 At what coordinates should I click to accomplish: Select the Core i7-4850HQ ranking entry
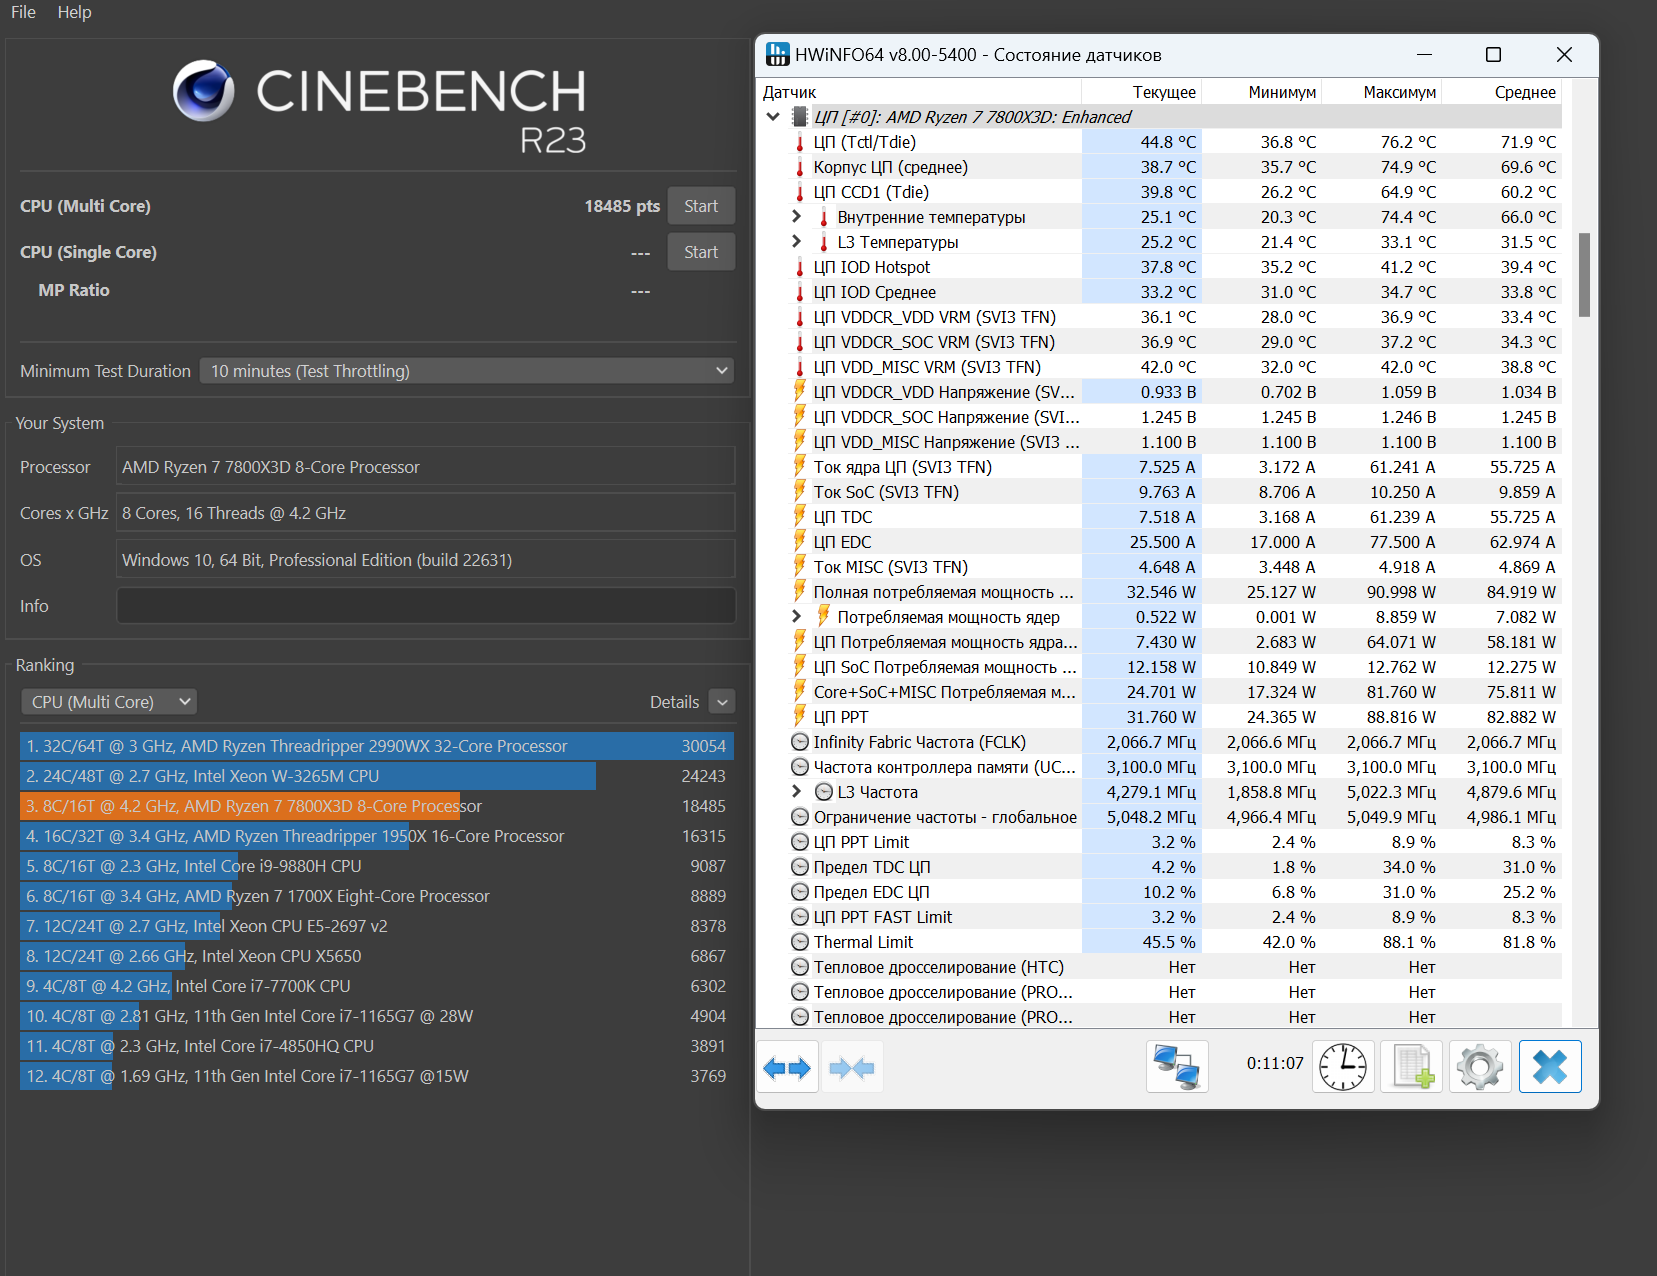pos(377,1046)
